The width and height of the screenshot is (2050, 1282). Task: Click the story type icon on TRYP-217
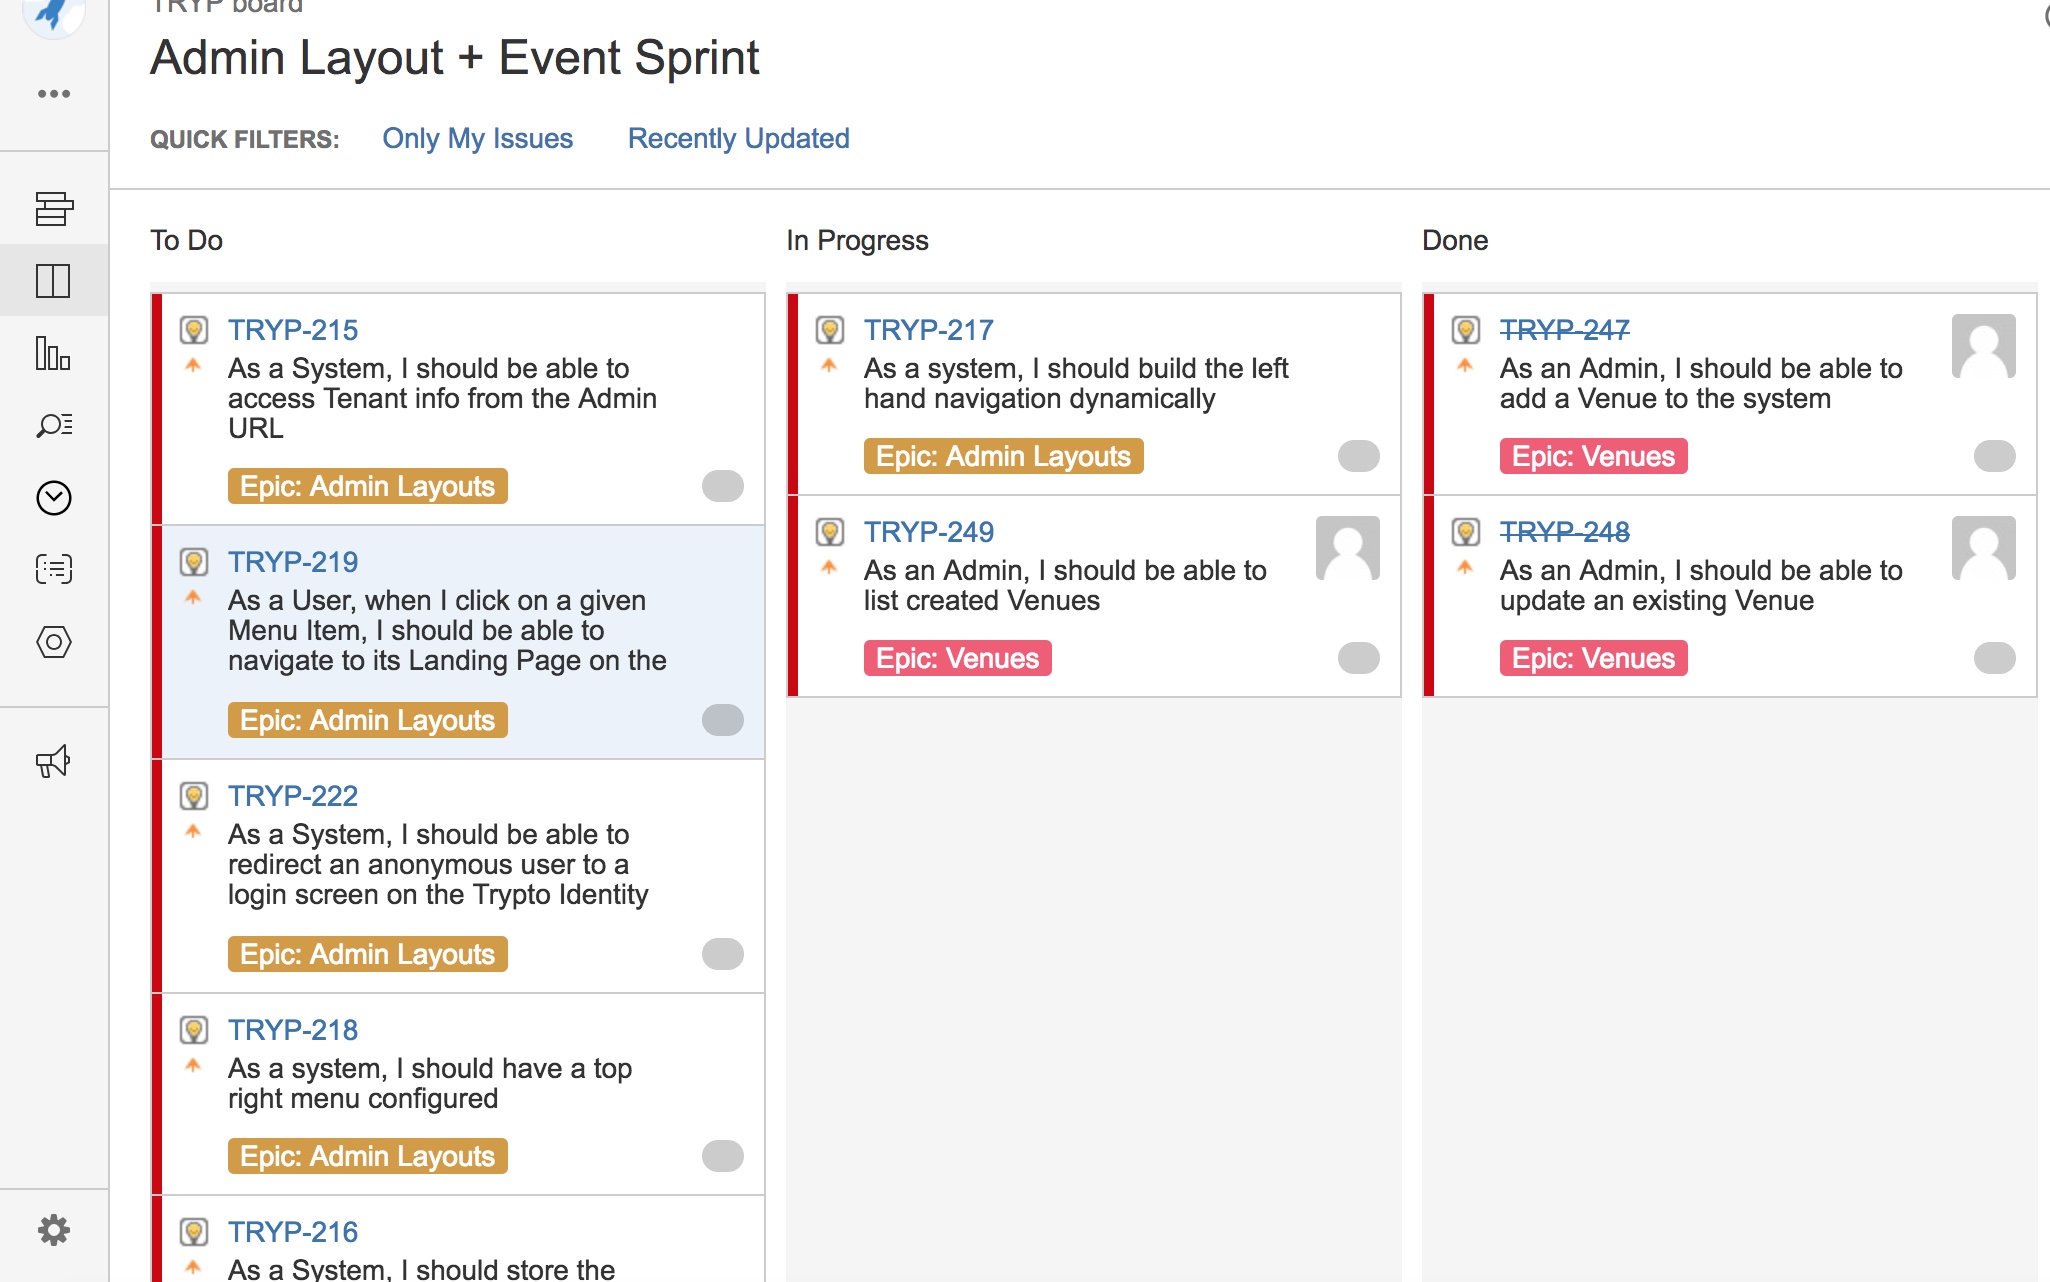click(830, 329)
